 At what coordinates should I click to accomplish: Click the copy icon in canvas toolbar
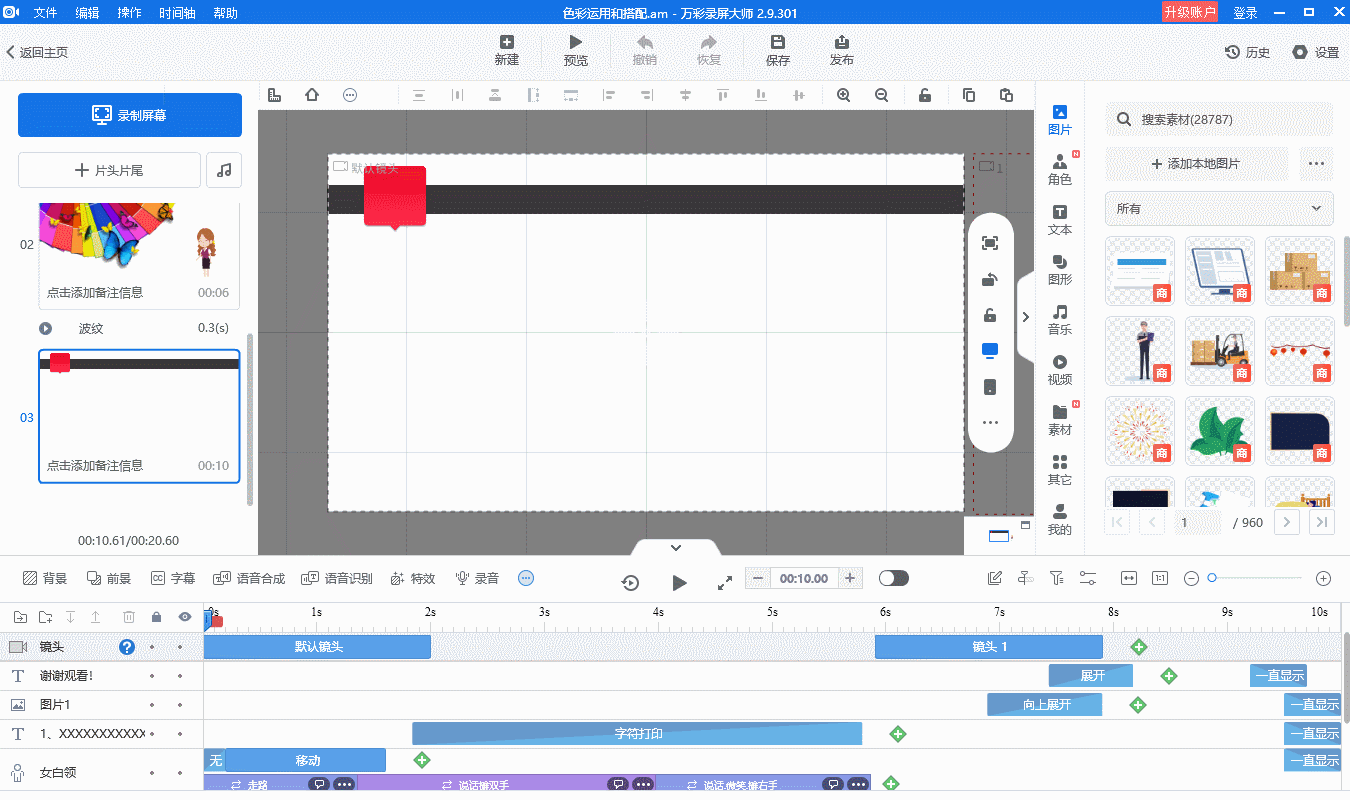969,95
